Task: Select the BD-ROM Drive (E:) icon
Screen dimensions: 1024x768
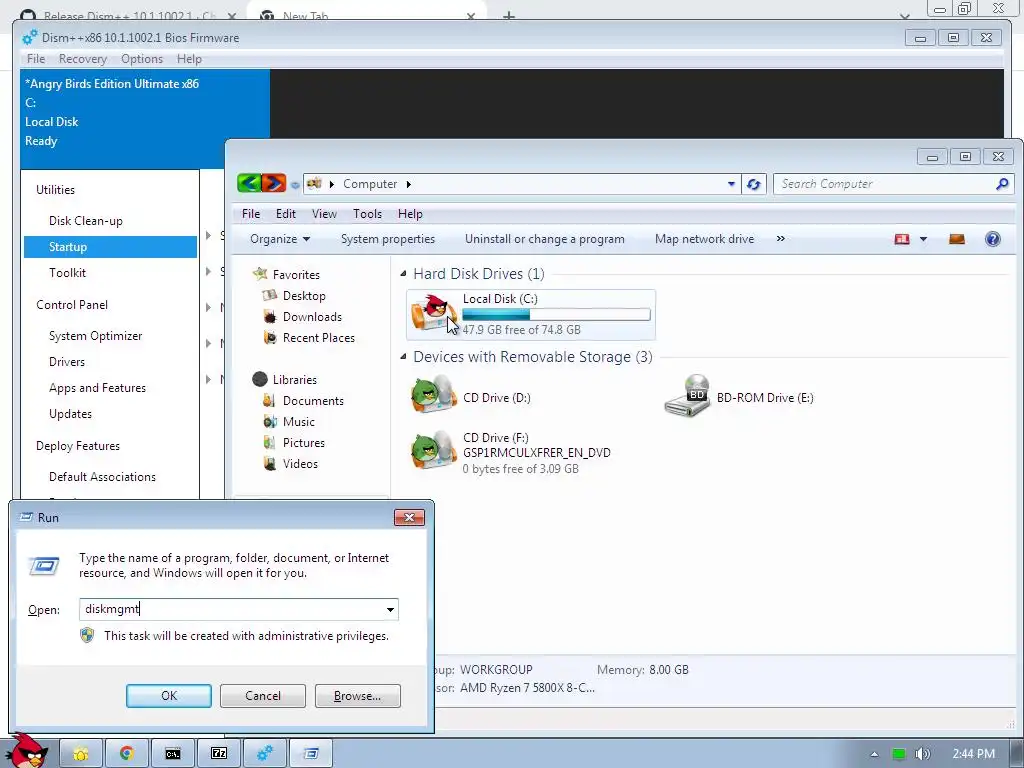Action: click(687, 396)
